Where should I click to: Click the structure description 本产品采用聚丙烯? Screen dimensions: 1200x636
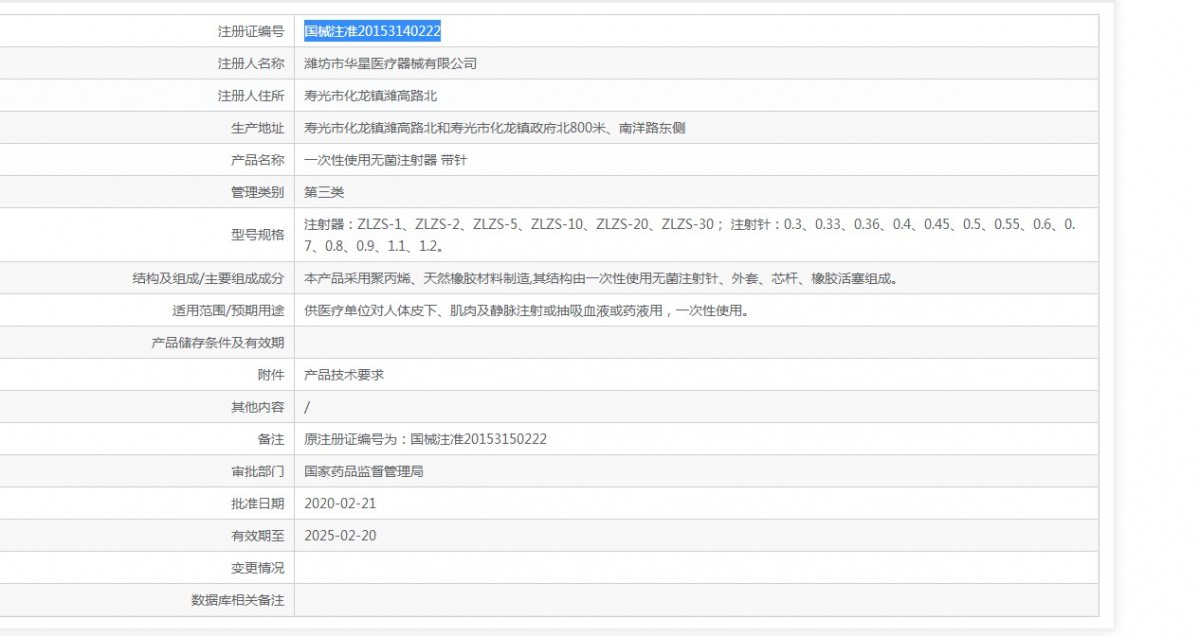(x=601, y=279)
